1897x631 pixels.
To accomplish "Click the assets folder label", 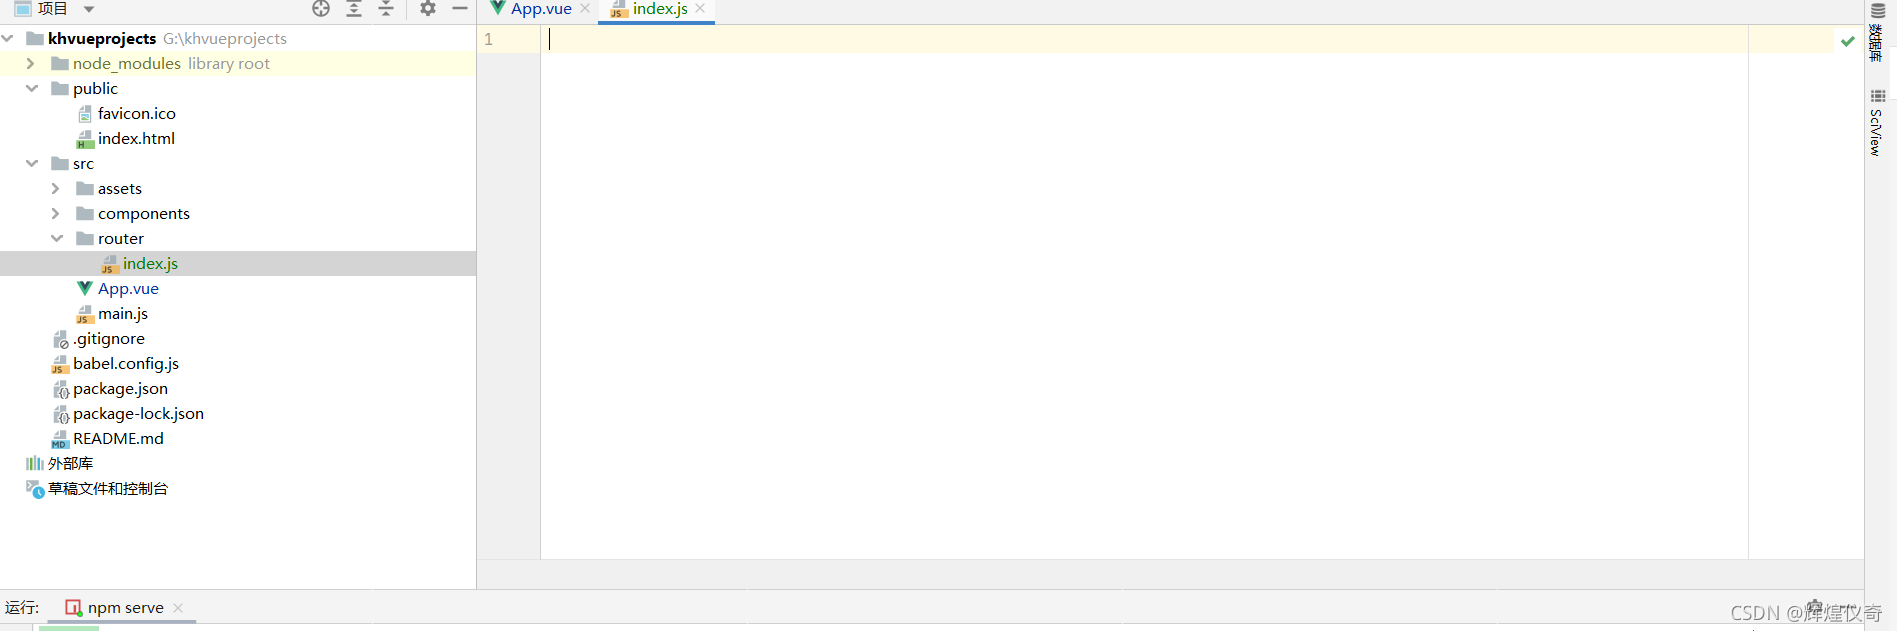I will click(120, 188).
